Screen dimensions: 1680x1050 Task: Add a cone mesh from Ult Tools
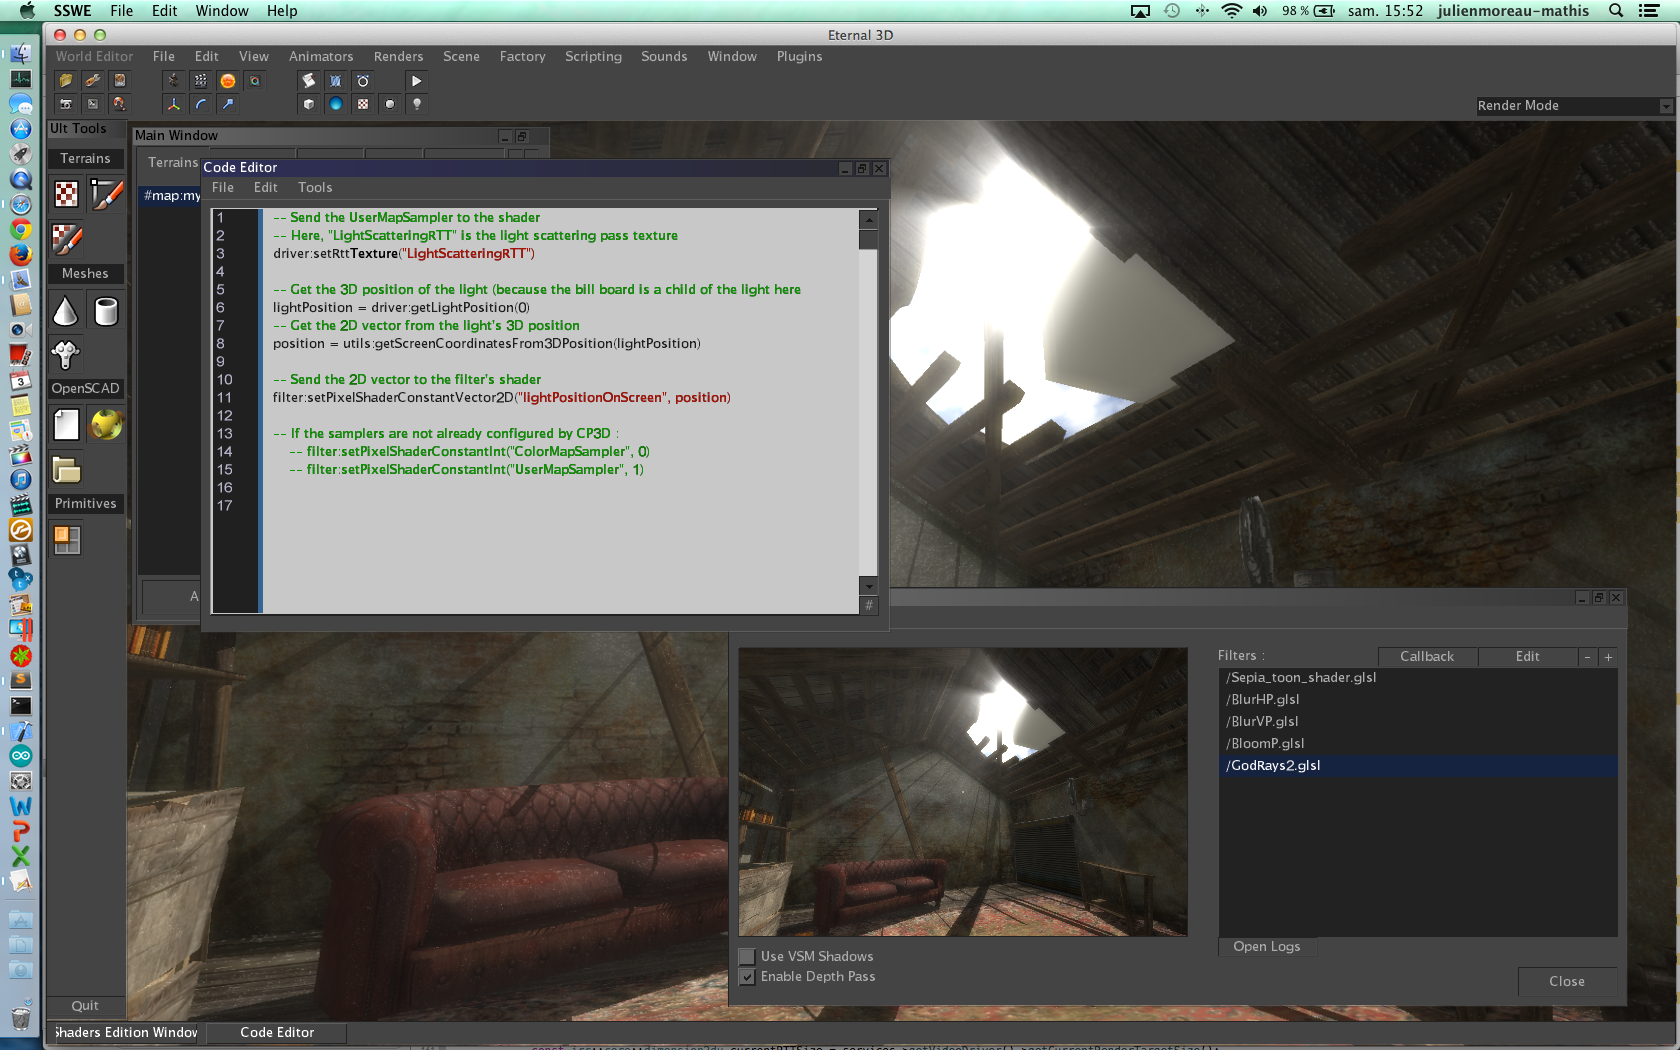tap(66, 311)
